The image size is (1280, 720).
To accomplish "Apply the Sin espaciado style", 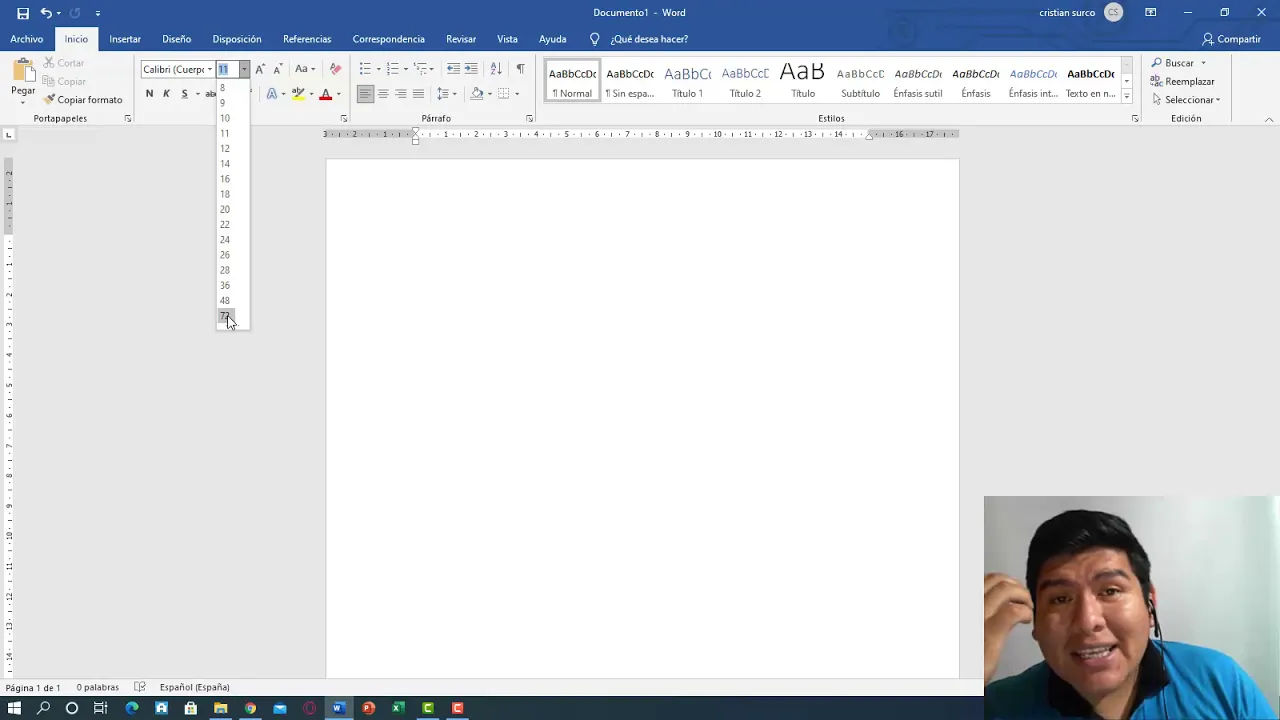I will click(630, 81).
